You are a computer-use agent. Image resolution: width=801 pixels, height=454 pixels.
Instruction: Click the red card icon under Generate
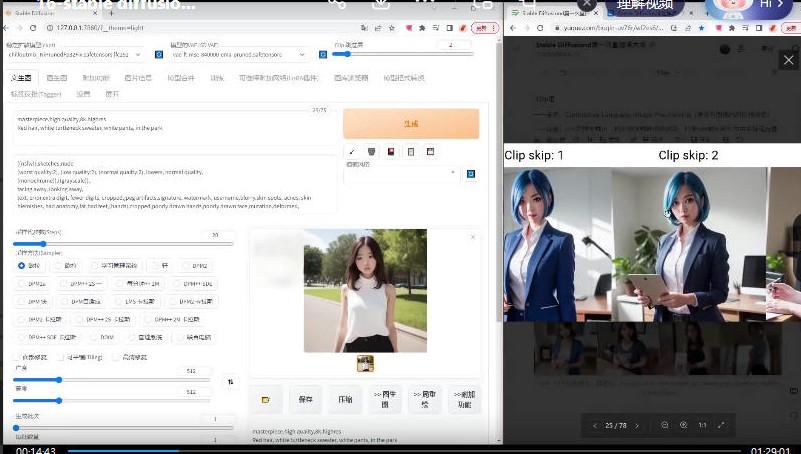tap(391, 151)
